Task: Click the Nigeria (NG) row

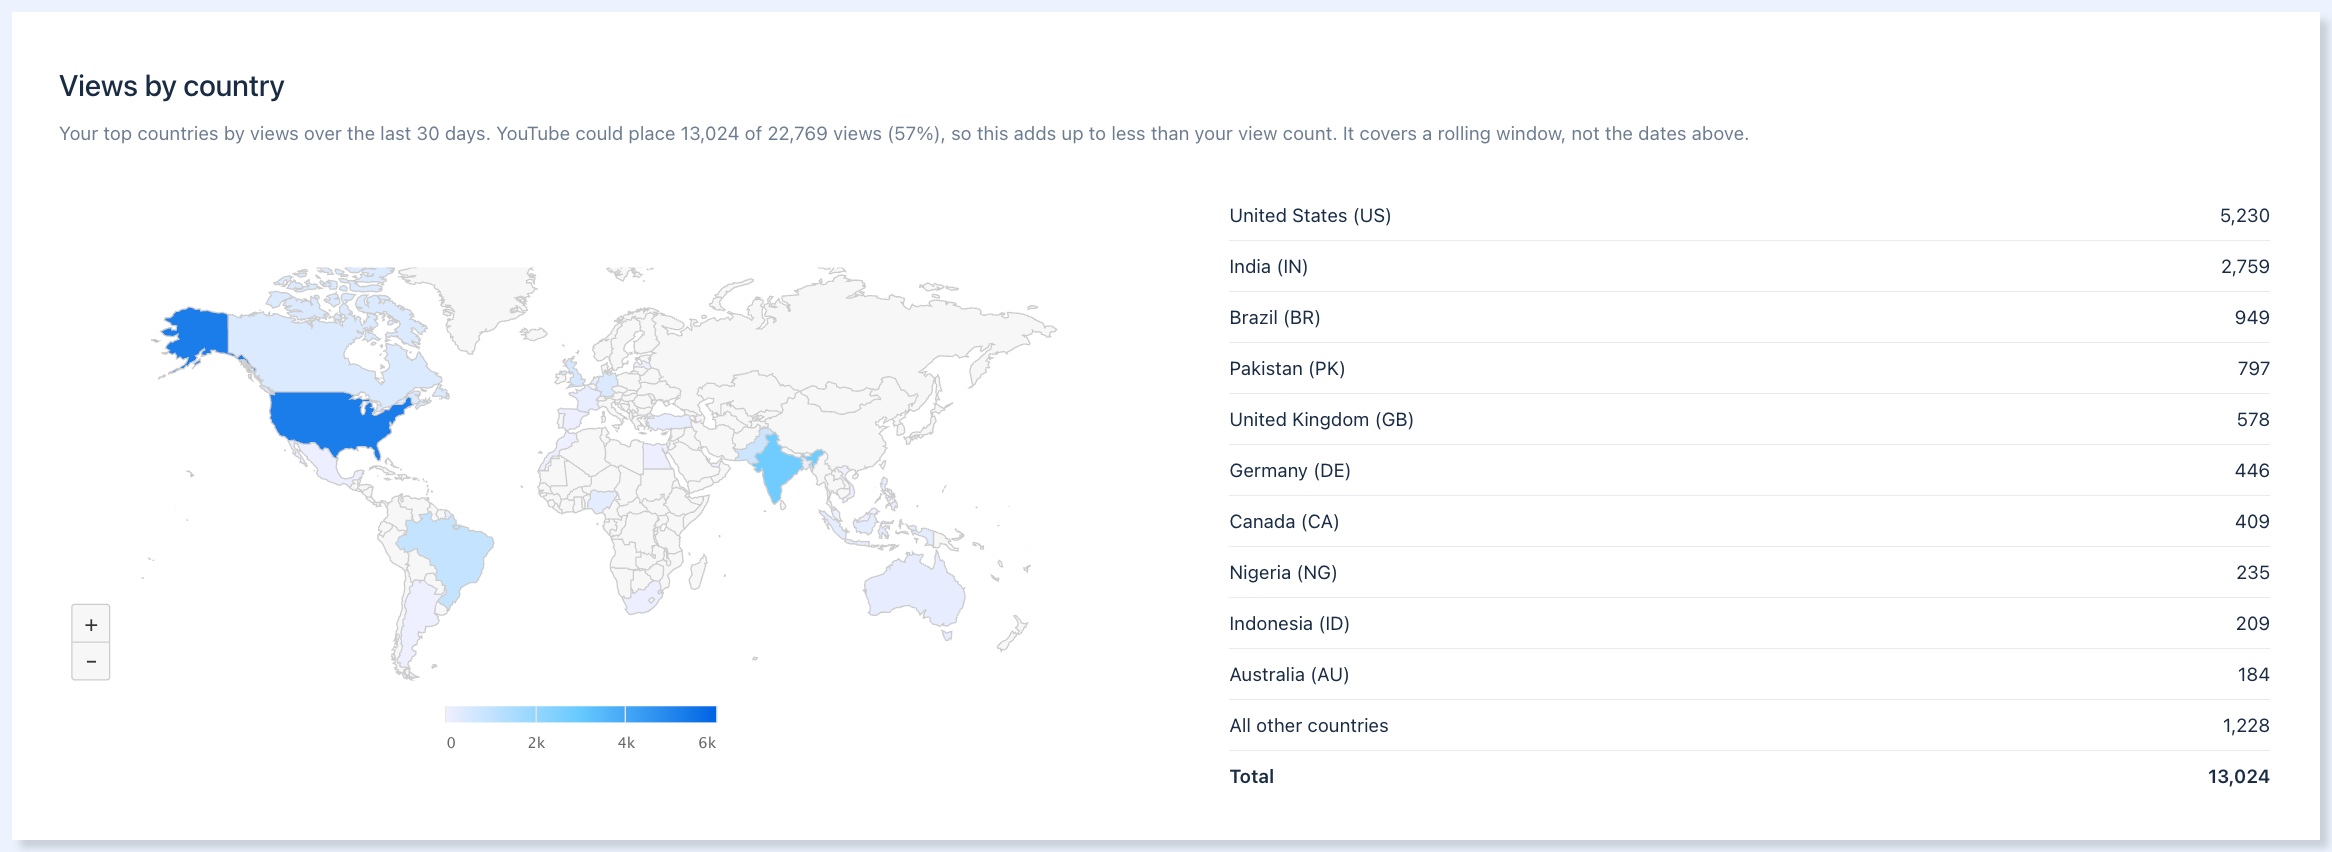Action: tap(1749, 573)
